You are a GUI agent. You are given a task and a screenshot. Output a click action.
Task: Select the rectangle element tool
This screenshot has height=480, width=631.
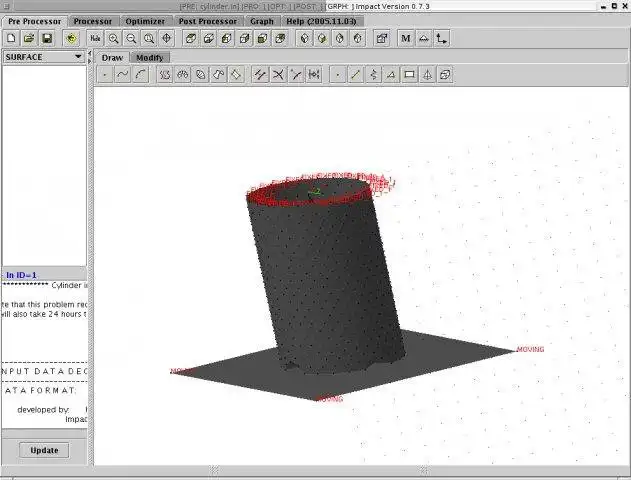[x=409, y=75]
